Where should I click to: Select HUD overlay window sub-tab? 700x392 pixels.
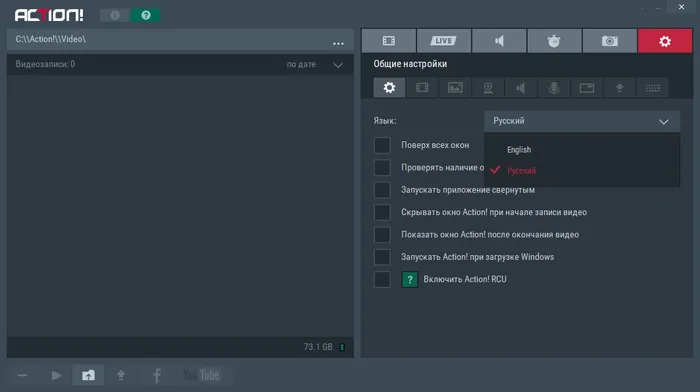click(x=587, y=88)
